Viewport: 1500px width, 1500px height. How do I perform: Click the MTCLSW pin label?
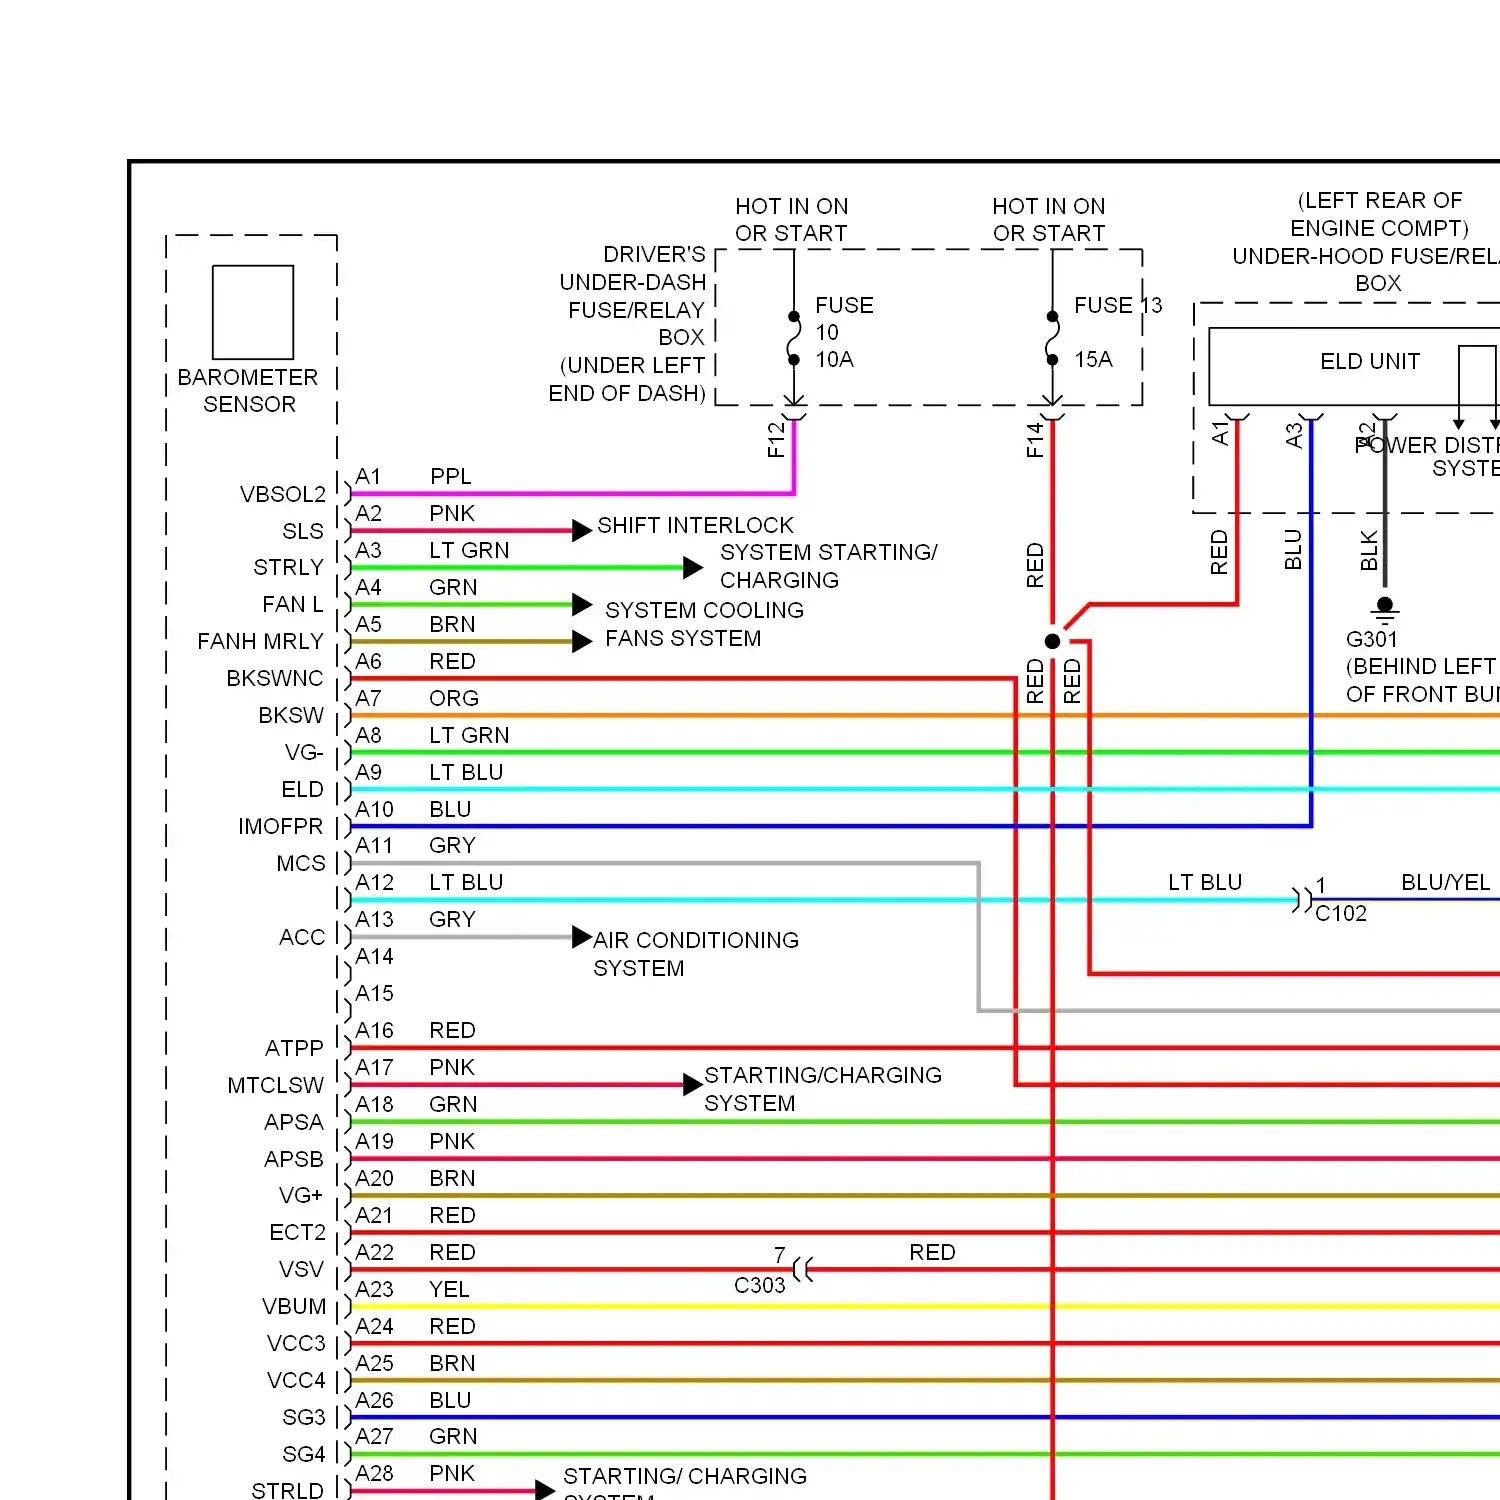pyautogui.click(x=276, y=1086)
